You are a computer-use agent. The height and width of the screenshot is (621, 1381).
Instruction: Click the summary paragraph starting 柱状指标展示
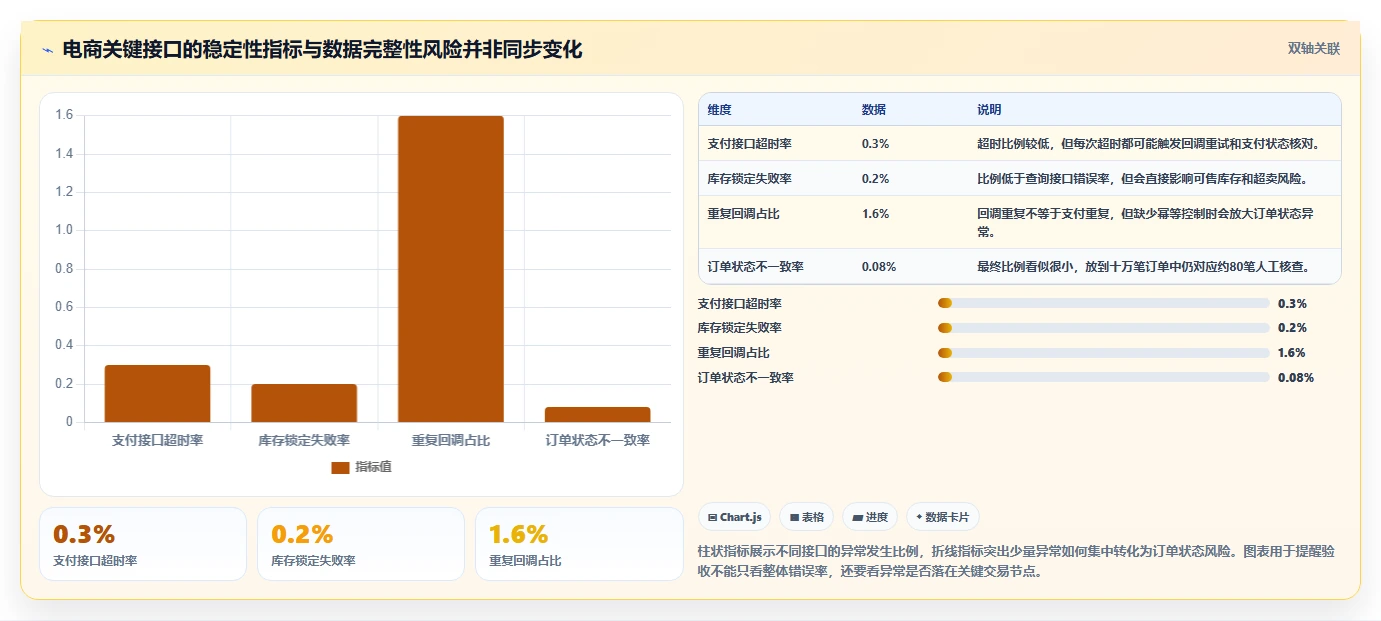[x=1016, y=562]
